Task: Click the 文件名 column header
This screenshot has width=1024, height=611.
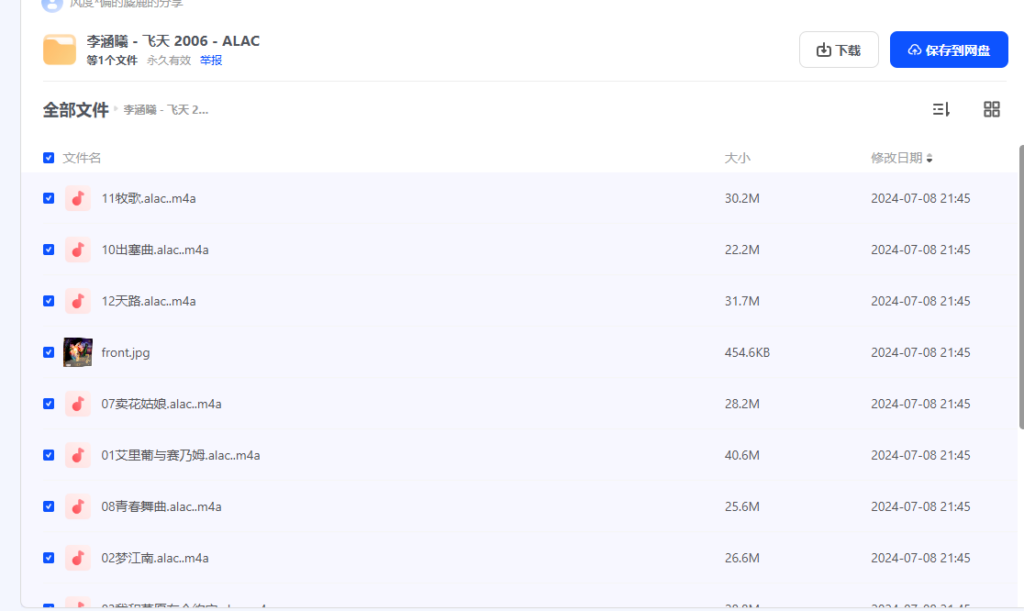Action: [82, 158]
